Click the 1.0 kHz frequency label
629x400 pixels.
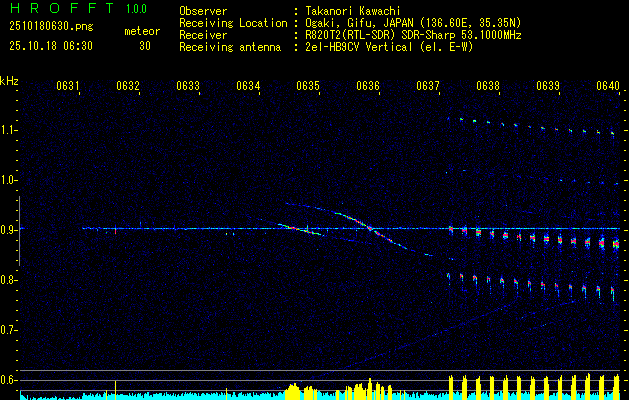click(8, 181)
